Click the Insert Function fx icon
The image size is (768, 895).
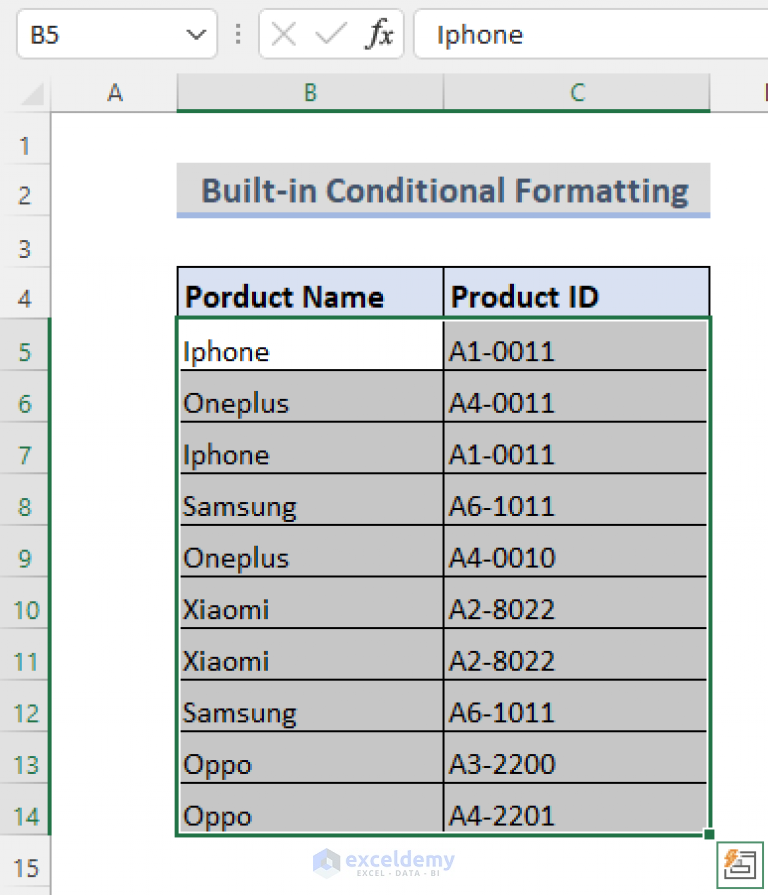click(x=379, y=34)
